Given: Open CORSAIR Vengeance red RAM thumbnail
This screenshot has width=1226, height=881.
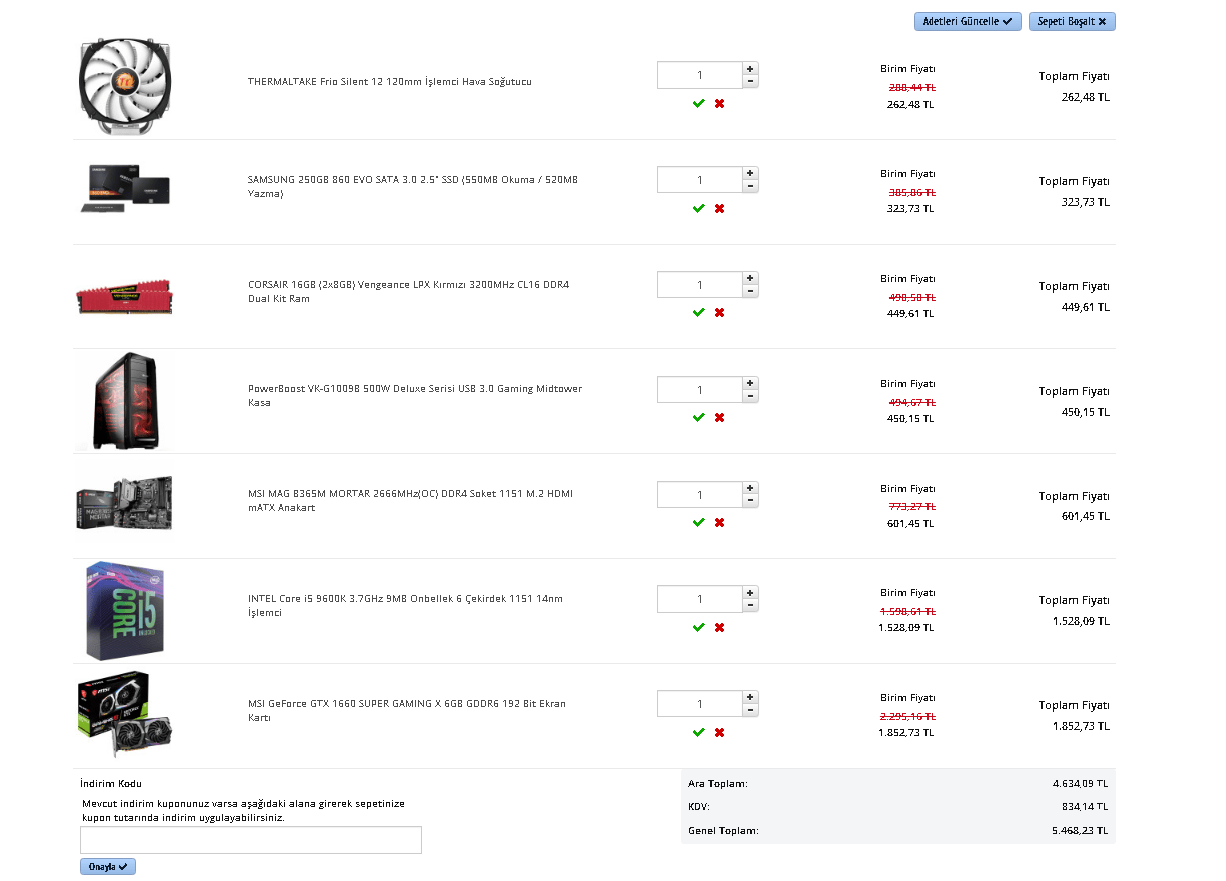Looking at the screenshot, I should point(124,296).
